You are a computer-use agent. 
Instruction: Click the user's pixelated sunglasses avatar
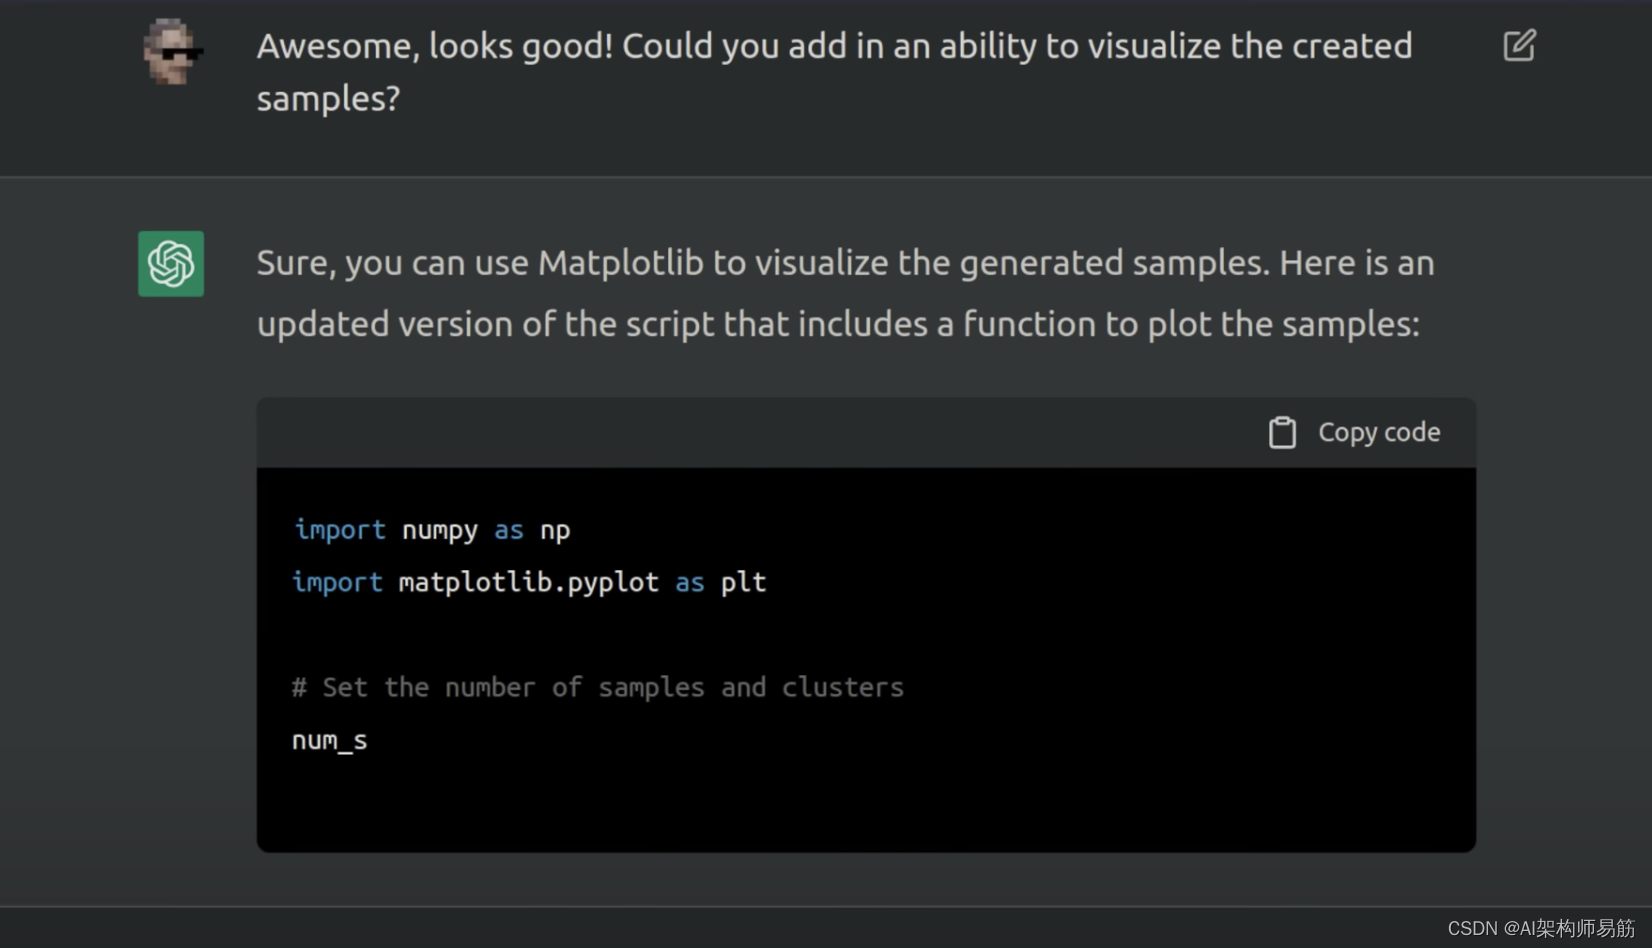170,52
